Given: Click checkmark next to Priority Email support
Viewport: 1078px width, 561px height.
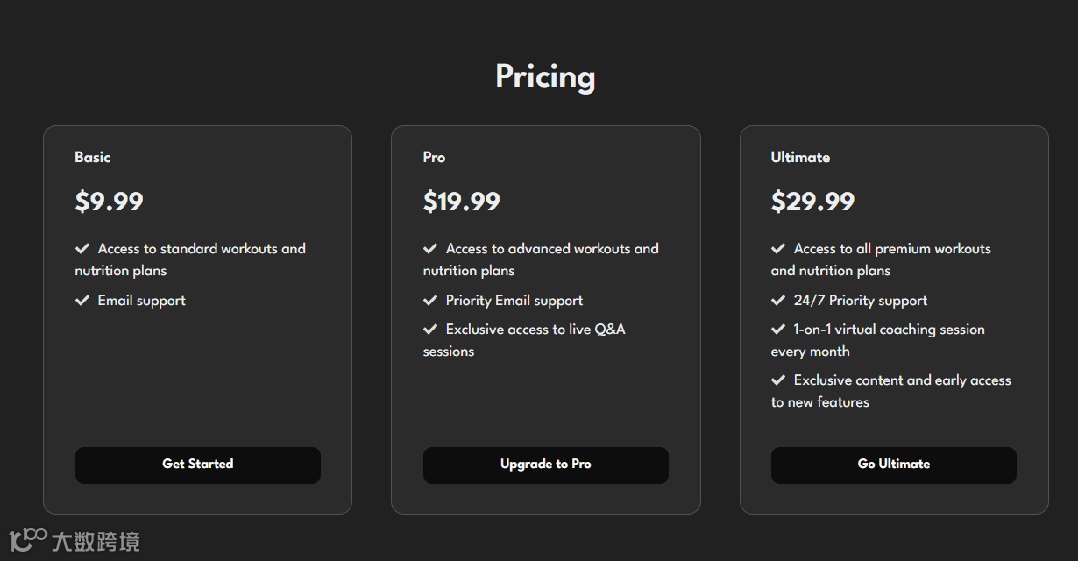Looking at the screenshot, I should coord(430,300).
